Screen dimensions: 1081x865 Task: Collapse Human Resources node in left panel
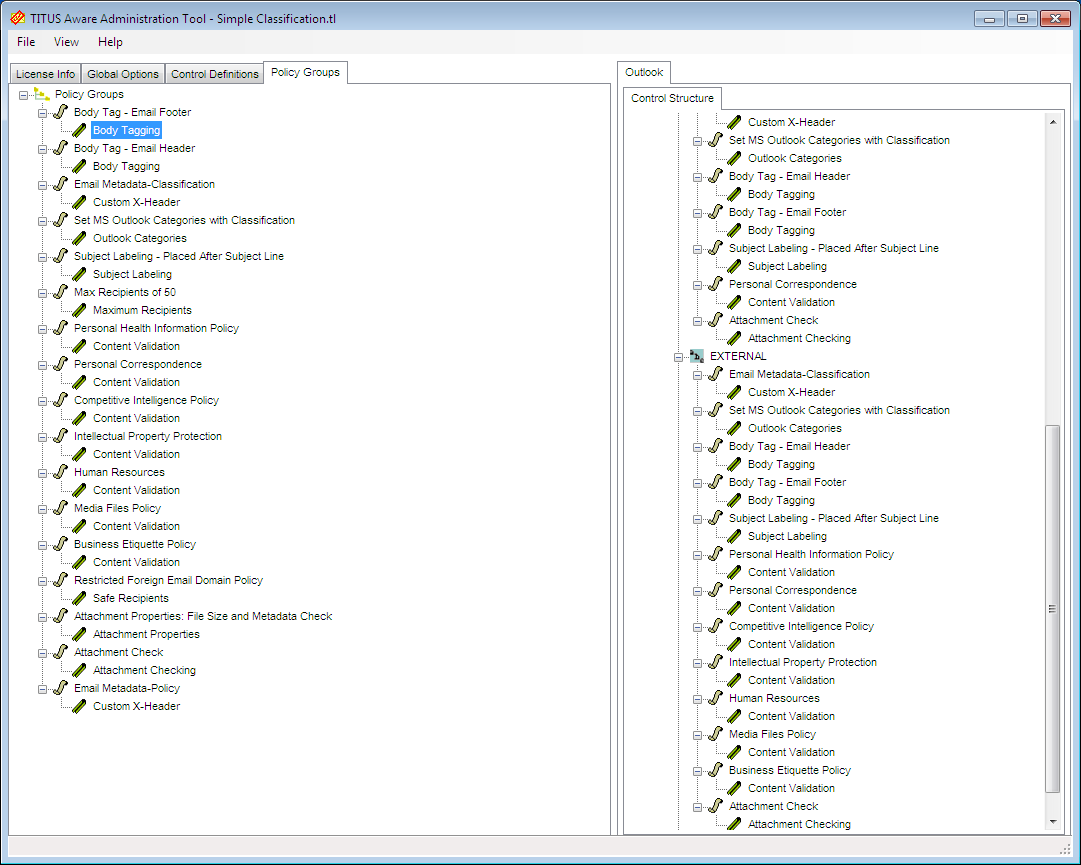click(43, 473)
